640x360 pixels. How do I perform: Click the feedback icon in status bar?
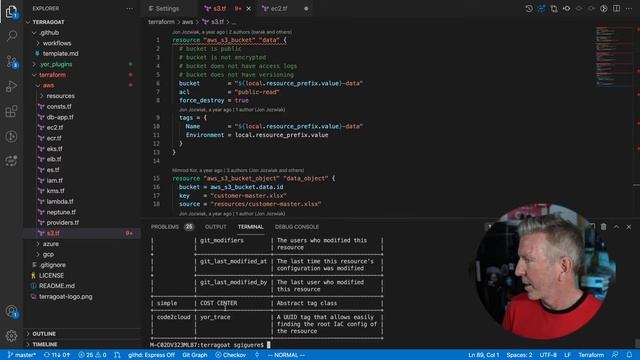click(x=615, y=355)
